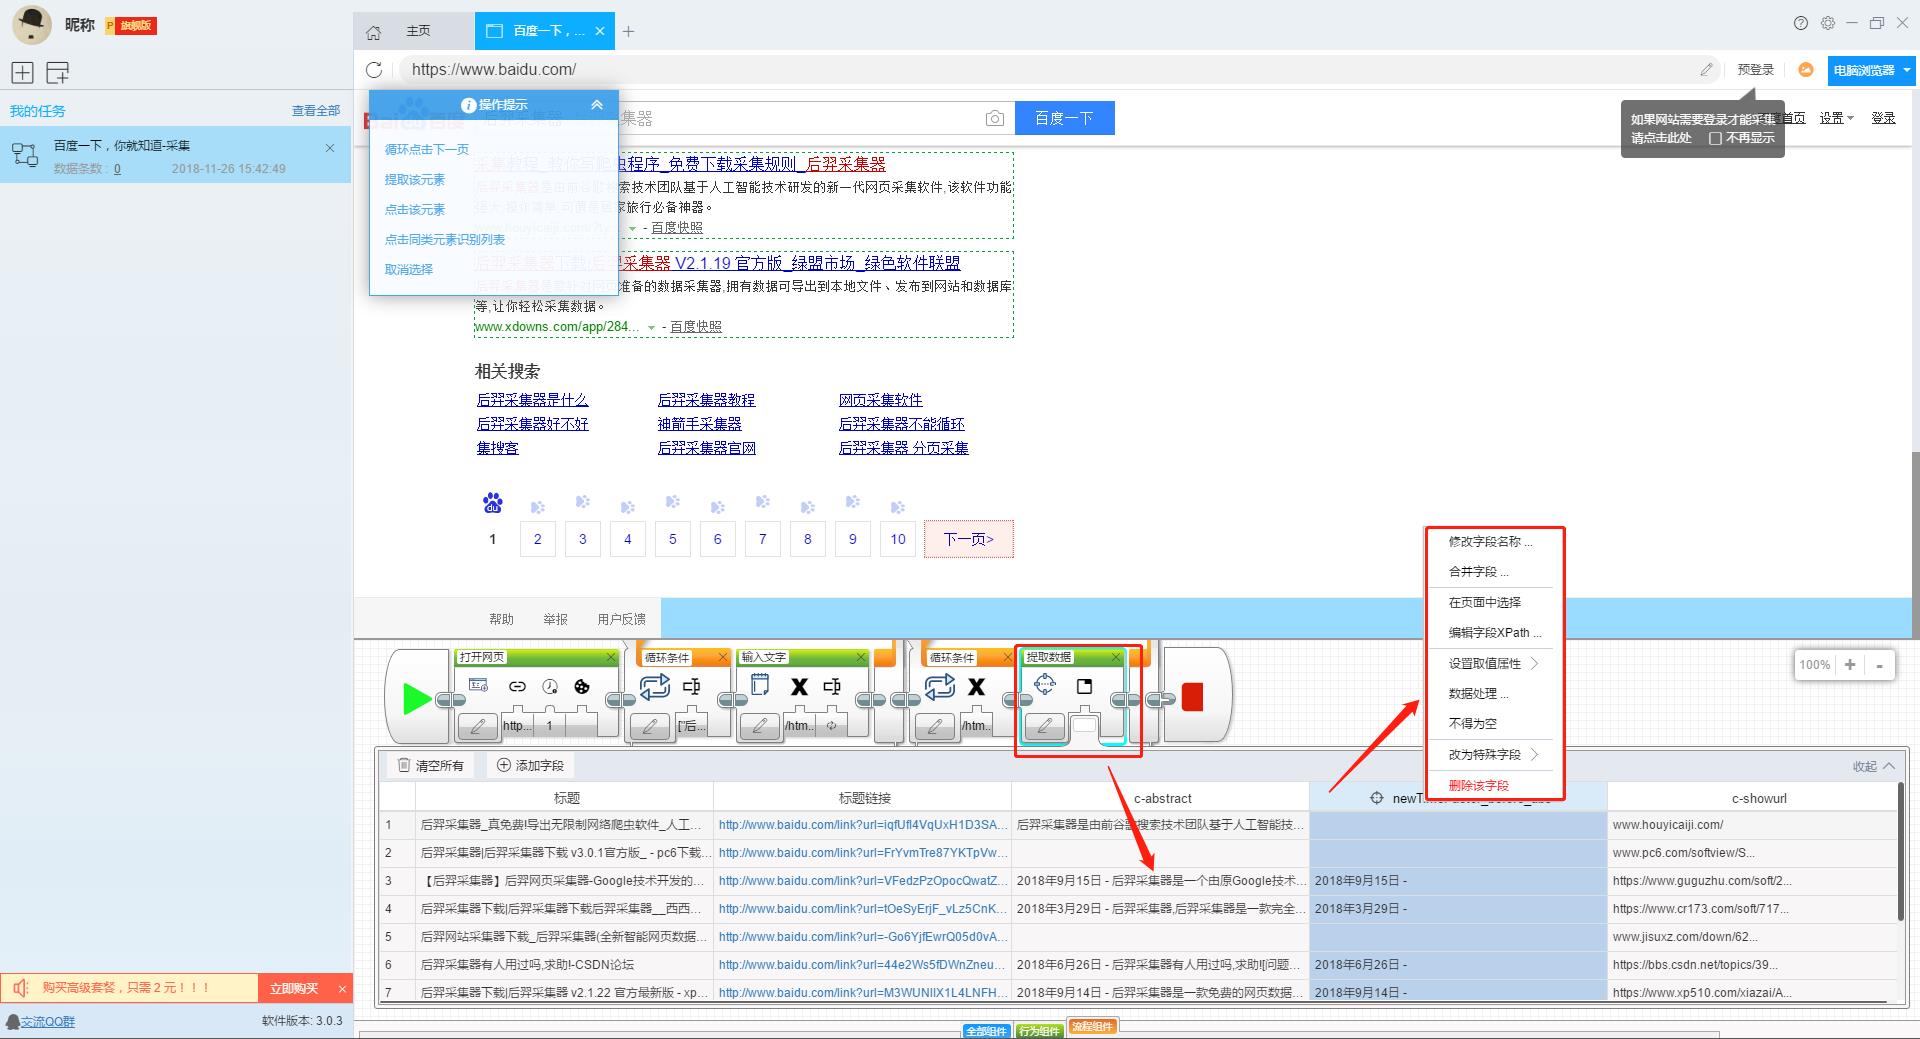Click the link icon in 打开网页 block
Screen dimensions: 1920x1039
[517, 686]
